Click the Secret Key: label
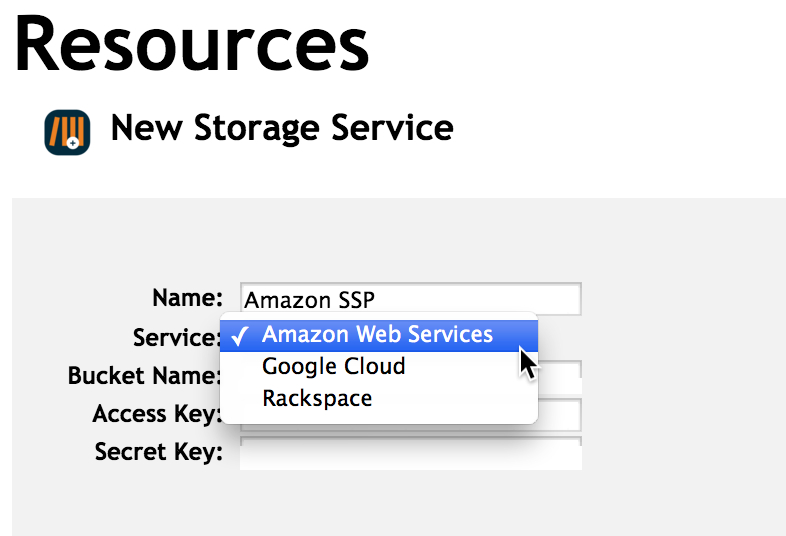786x536 pixels. (x=159, y=452)
